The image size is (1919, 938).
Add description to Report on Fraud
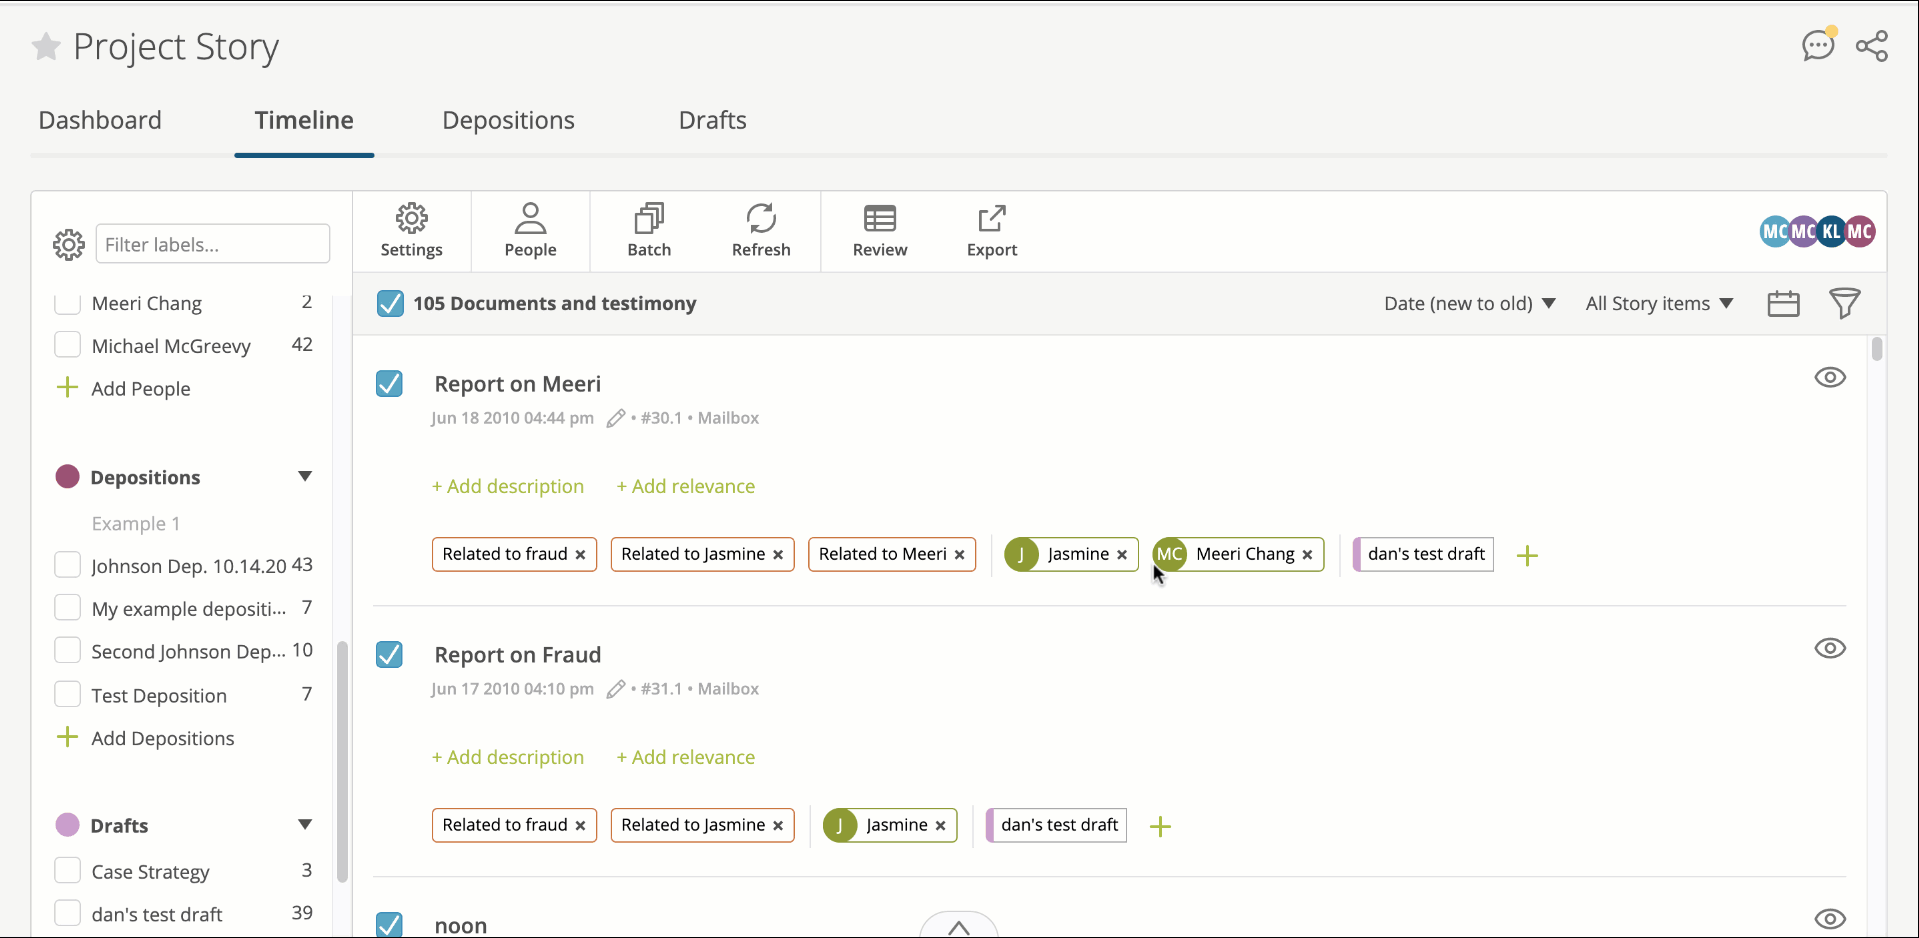coord(508,758)
